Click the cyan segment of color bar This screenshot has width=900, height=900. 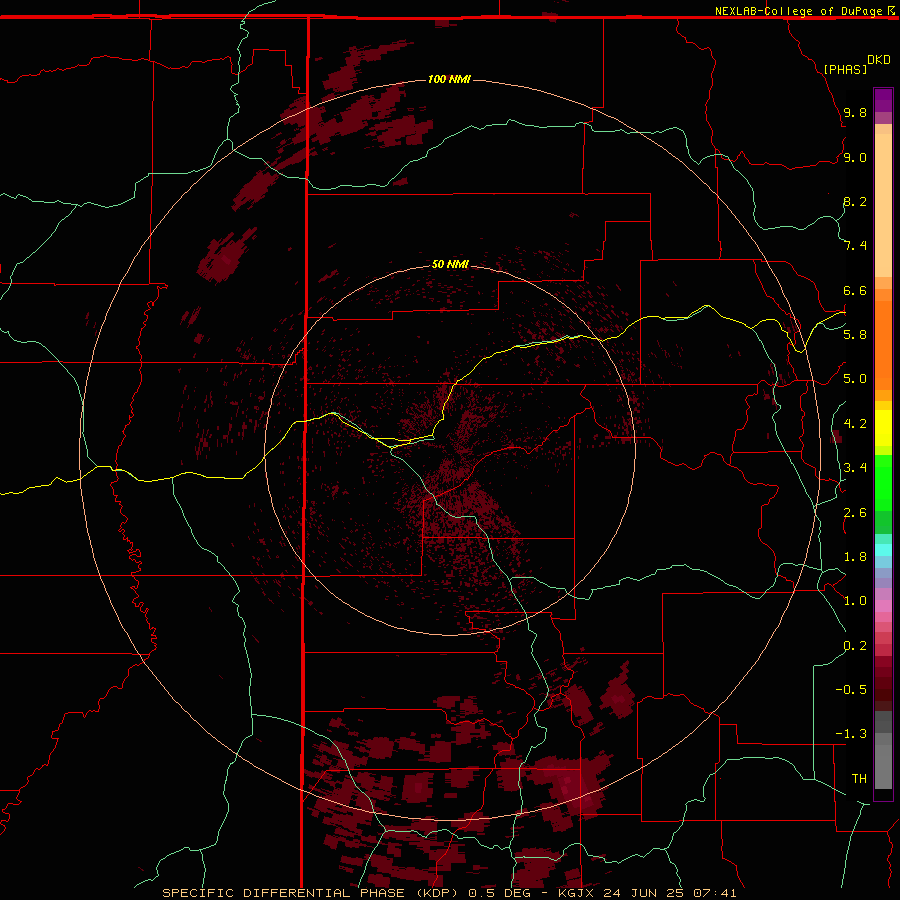click(883, 550)
